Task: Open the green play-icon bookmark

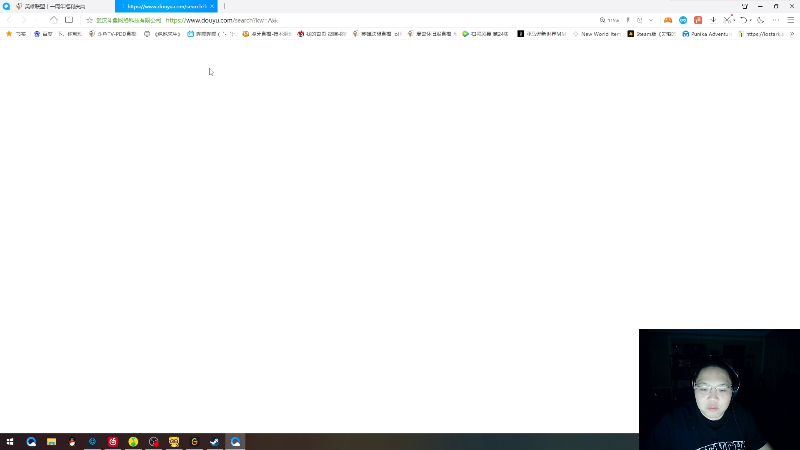Action: pos(486,34)
